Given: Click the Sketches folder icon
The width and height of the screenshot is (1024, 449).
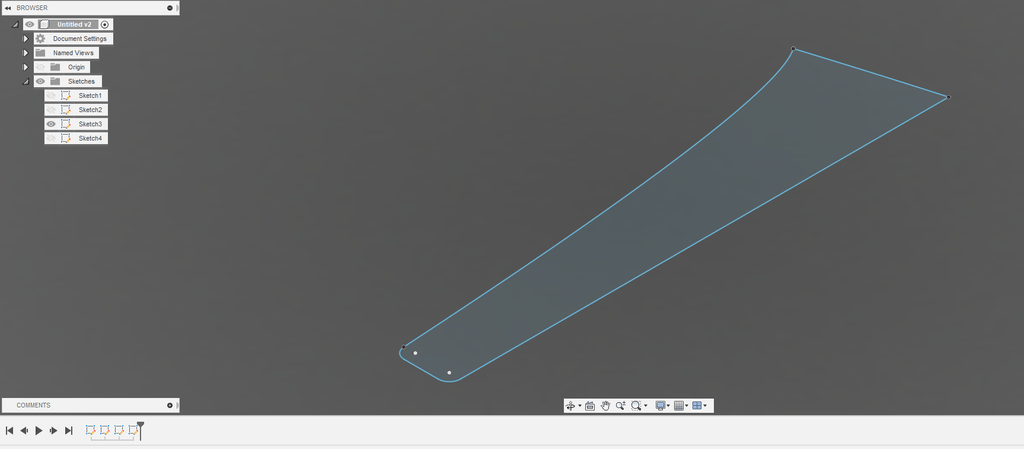Looking at the screenshot, I should 55,82.
